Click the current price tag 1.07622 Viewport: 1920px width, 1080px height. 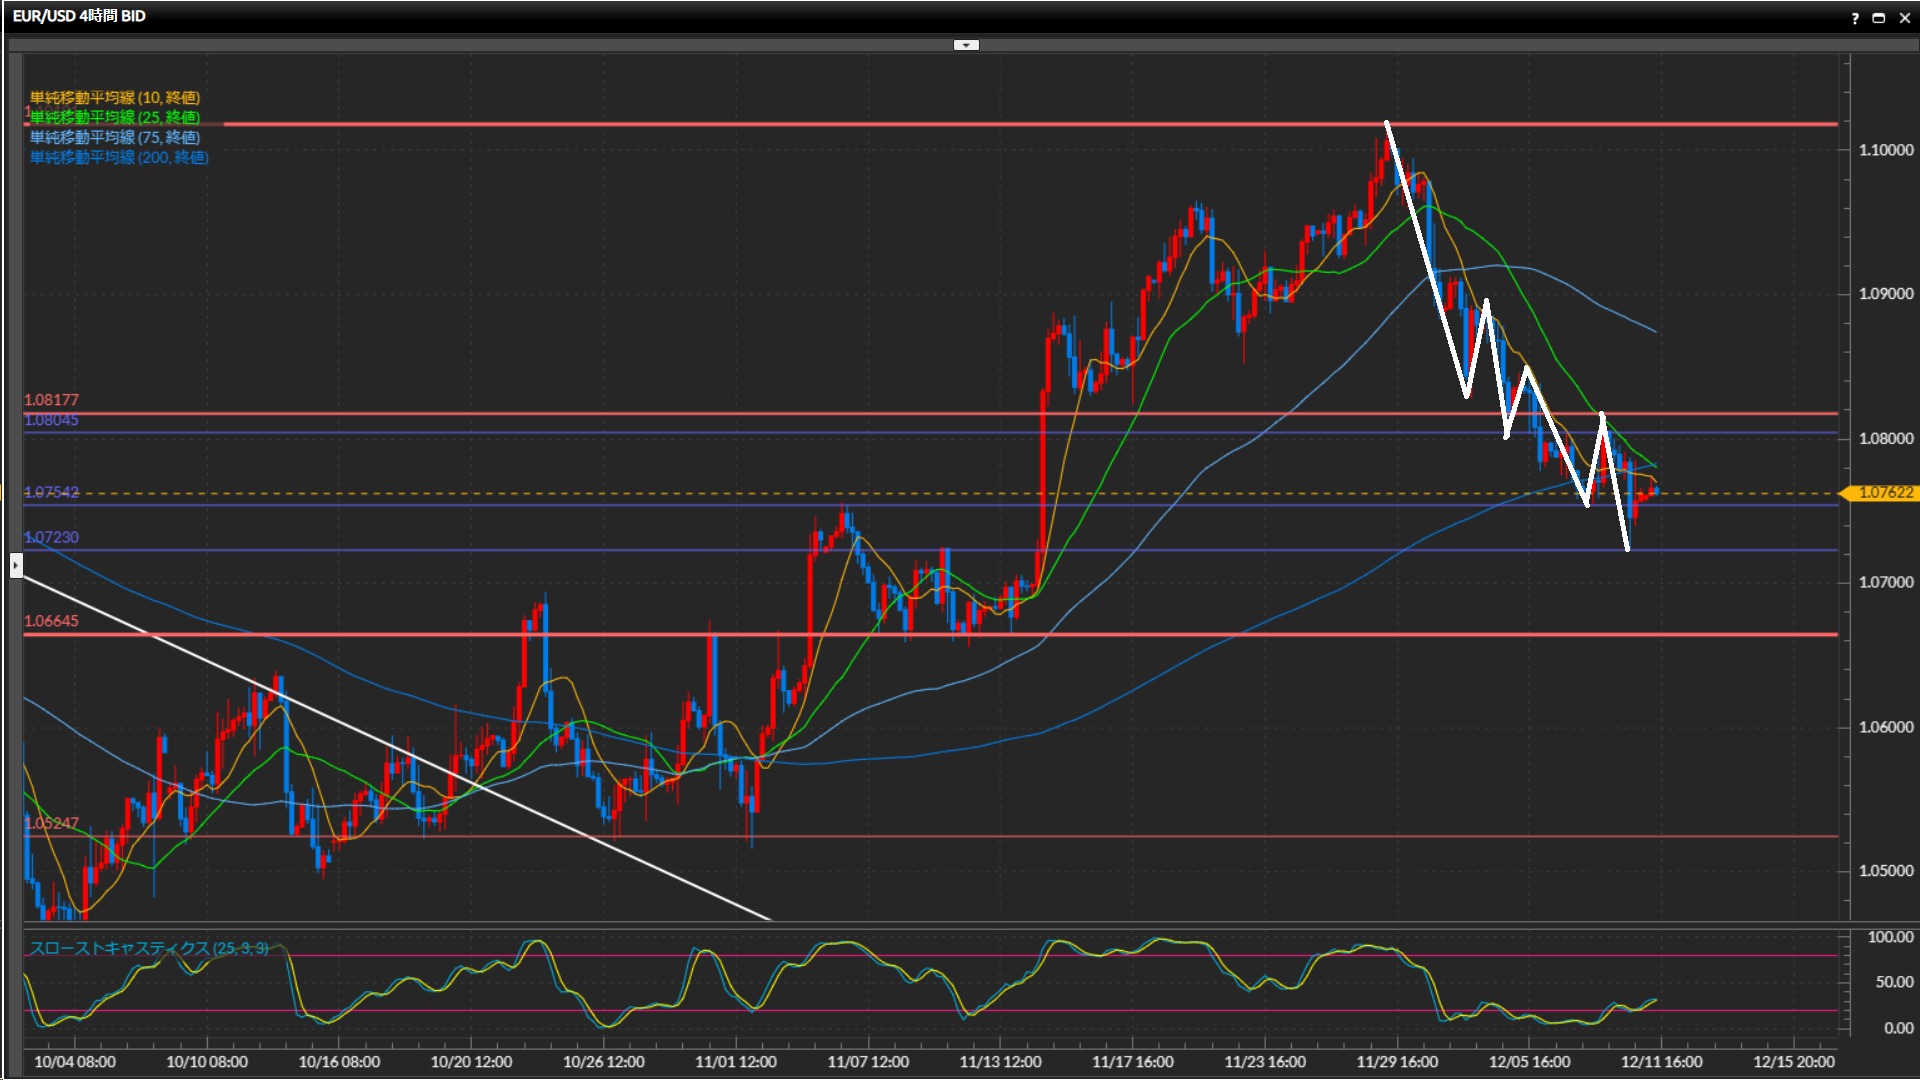click(1884, 493)
